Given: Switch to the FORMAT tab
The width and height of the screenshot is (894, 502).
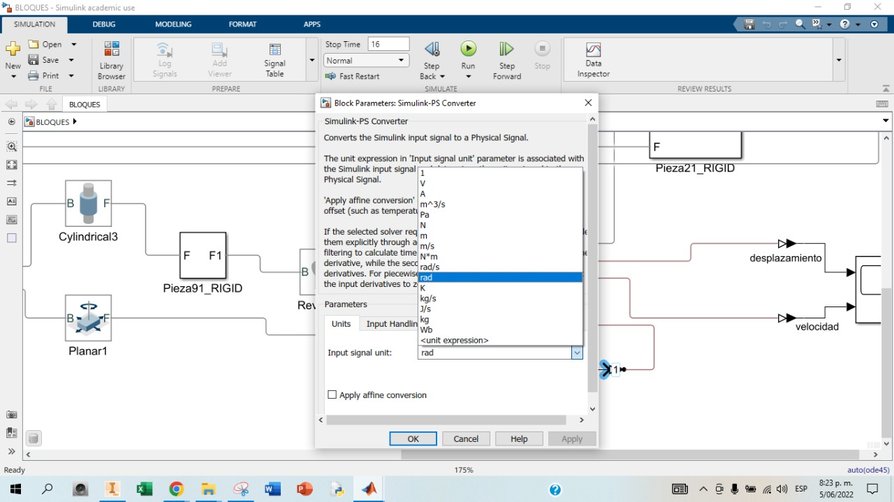Looking at the screenshot, I should [x=242, y=24].
